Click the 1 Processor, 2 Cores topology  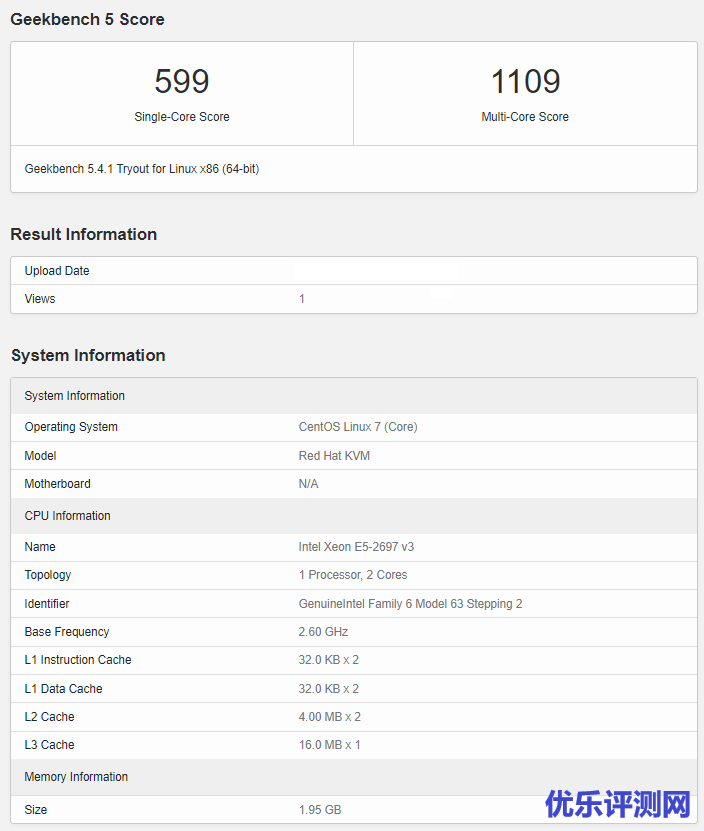(x=353, y=575)
